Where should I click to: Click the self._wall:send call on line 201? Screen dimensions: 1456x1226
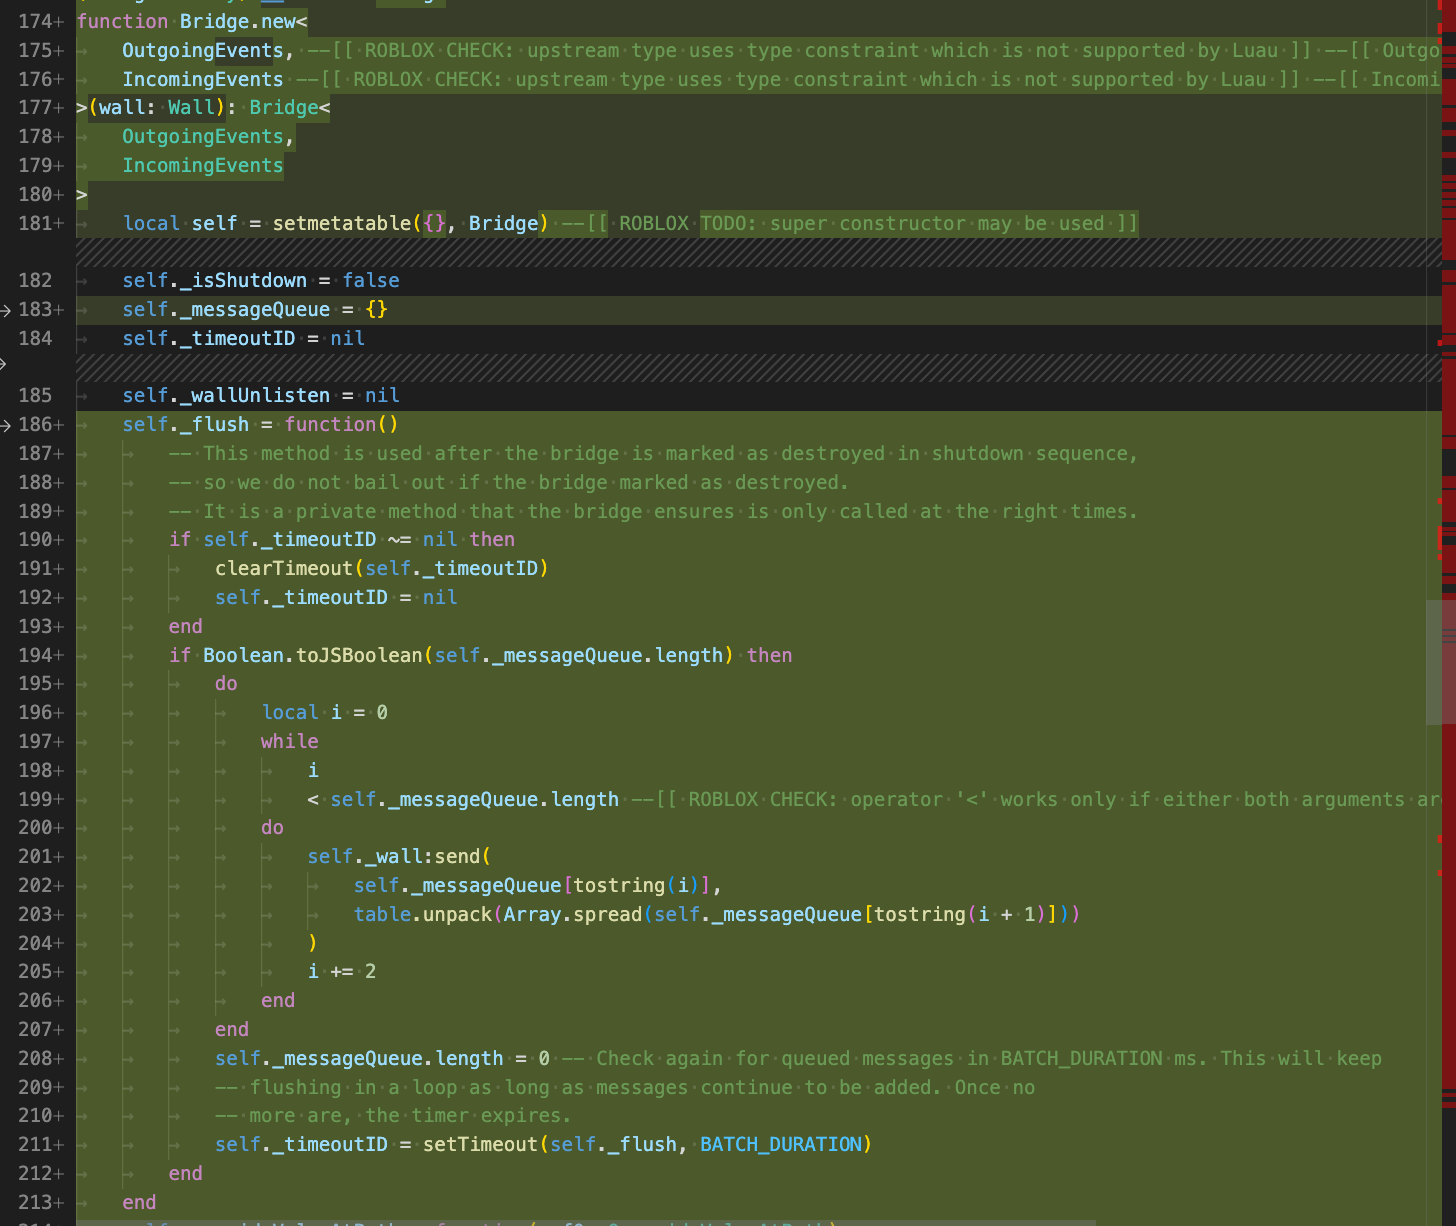pos(394,857)
